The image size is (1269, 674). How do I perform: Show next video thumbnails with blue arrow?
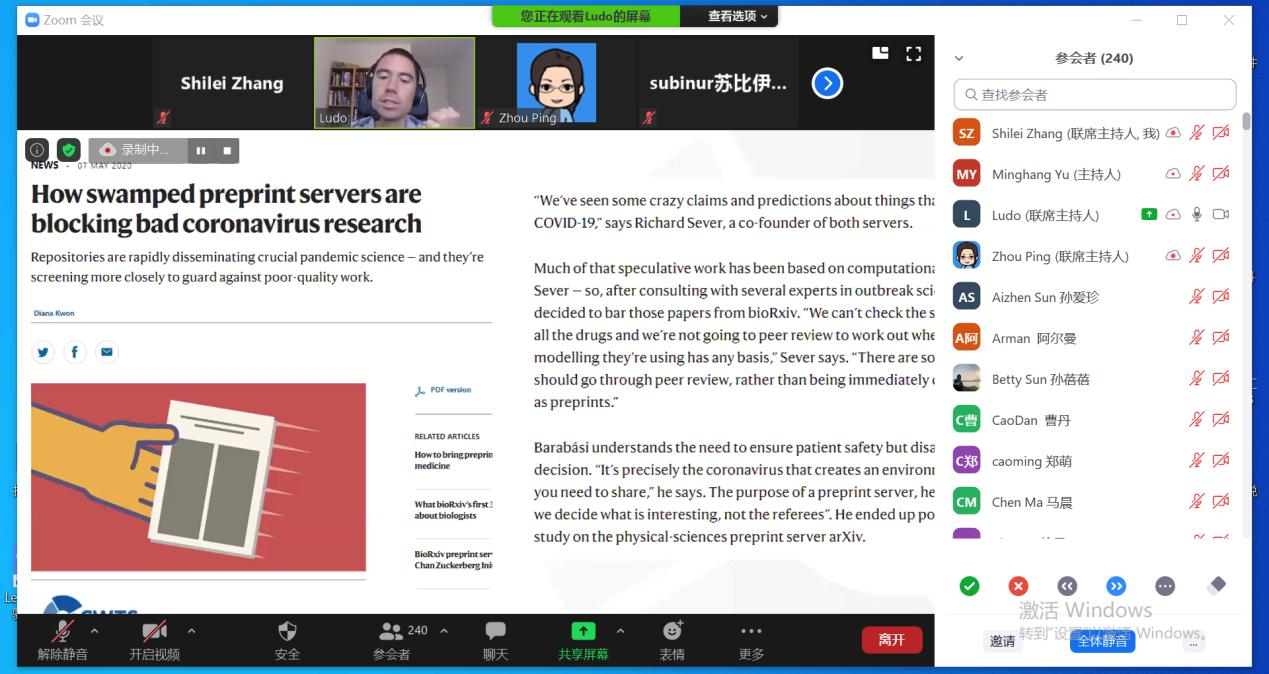[827, 83]
